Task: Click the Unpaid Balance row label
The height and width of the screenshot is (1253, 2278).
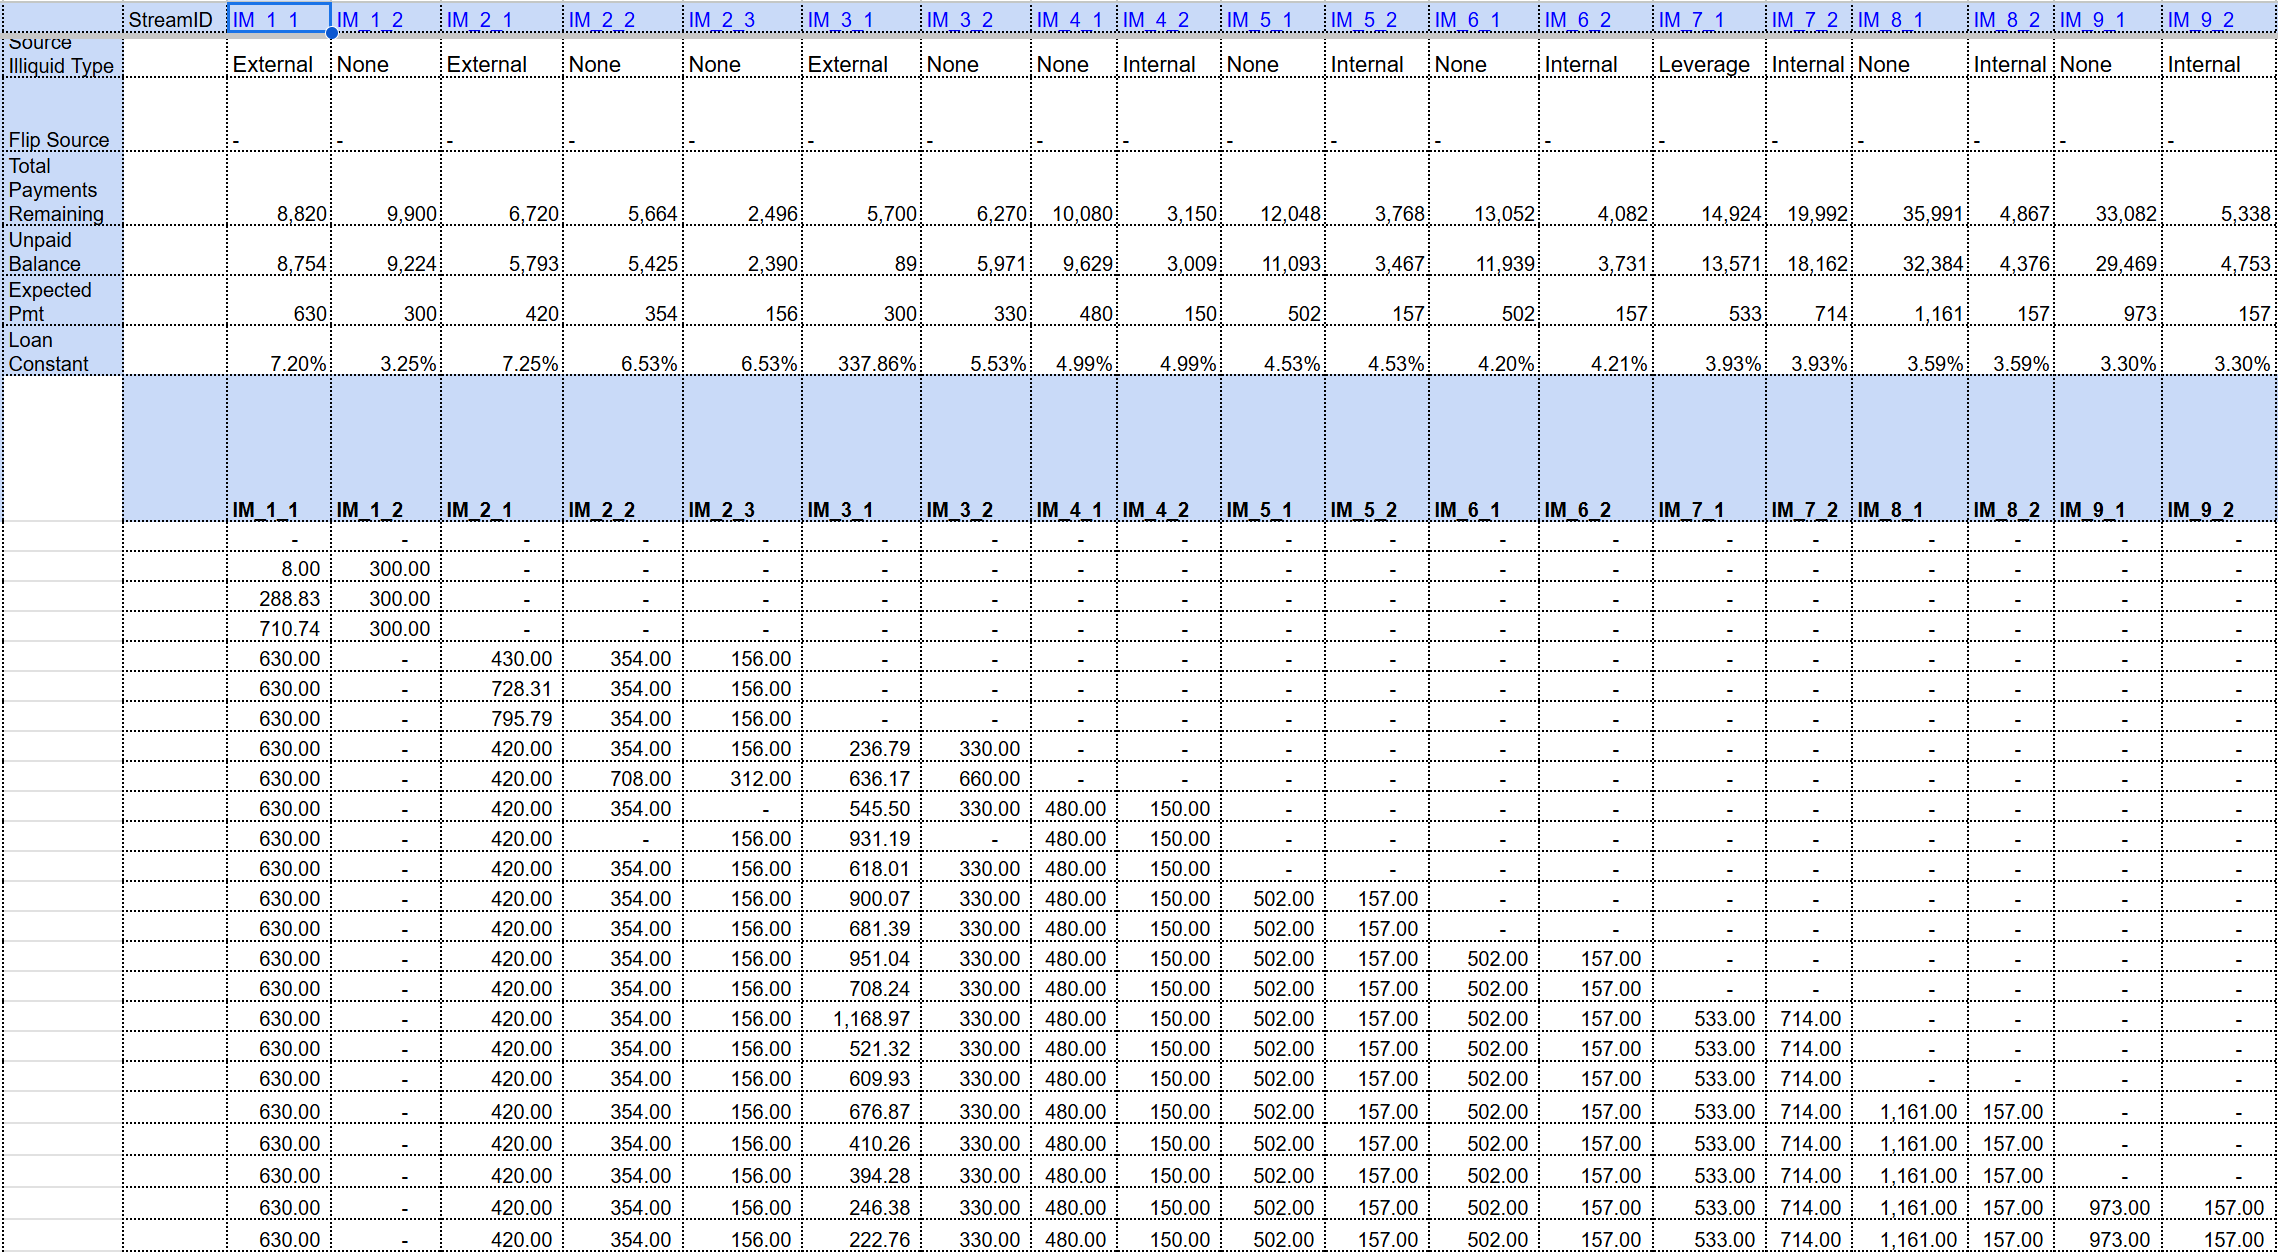Action: pos(45,252)
